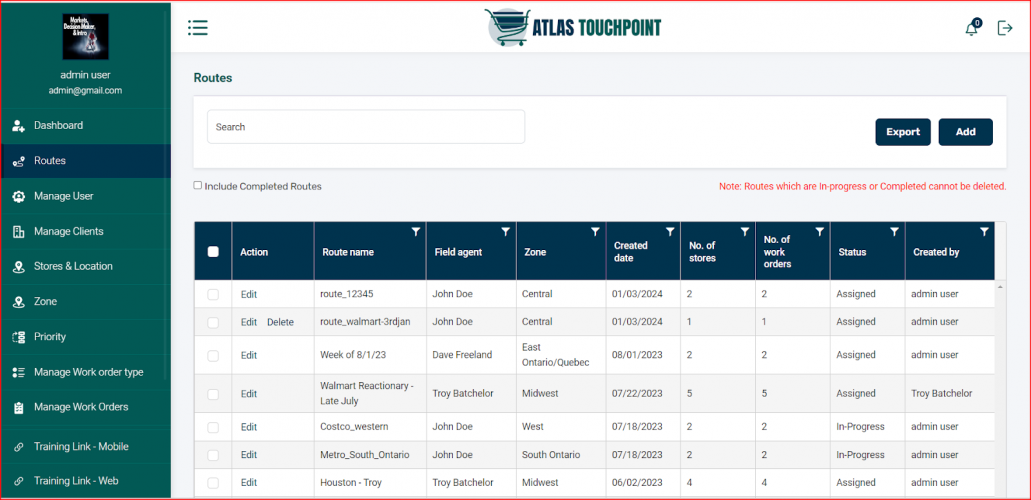Select the Houston - Troy row checkbox
The height and width of the screenshot is (500, 1031).
[x=213, y=483]
